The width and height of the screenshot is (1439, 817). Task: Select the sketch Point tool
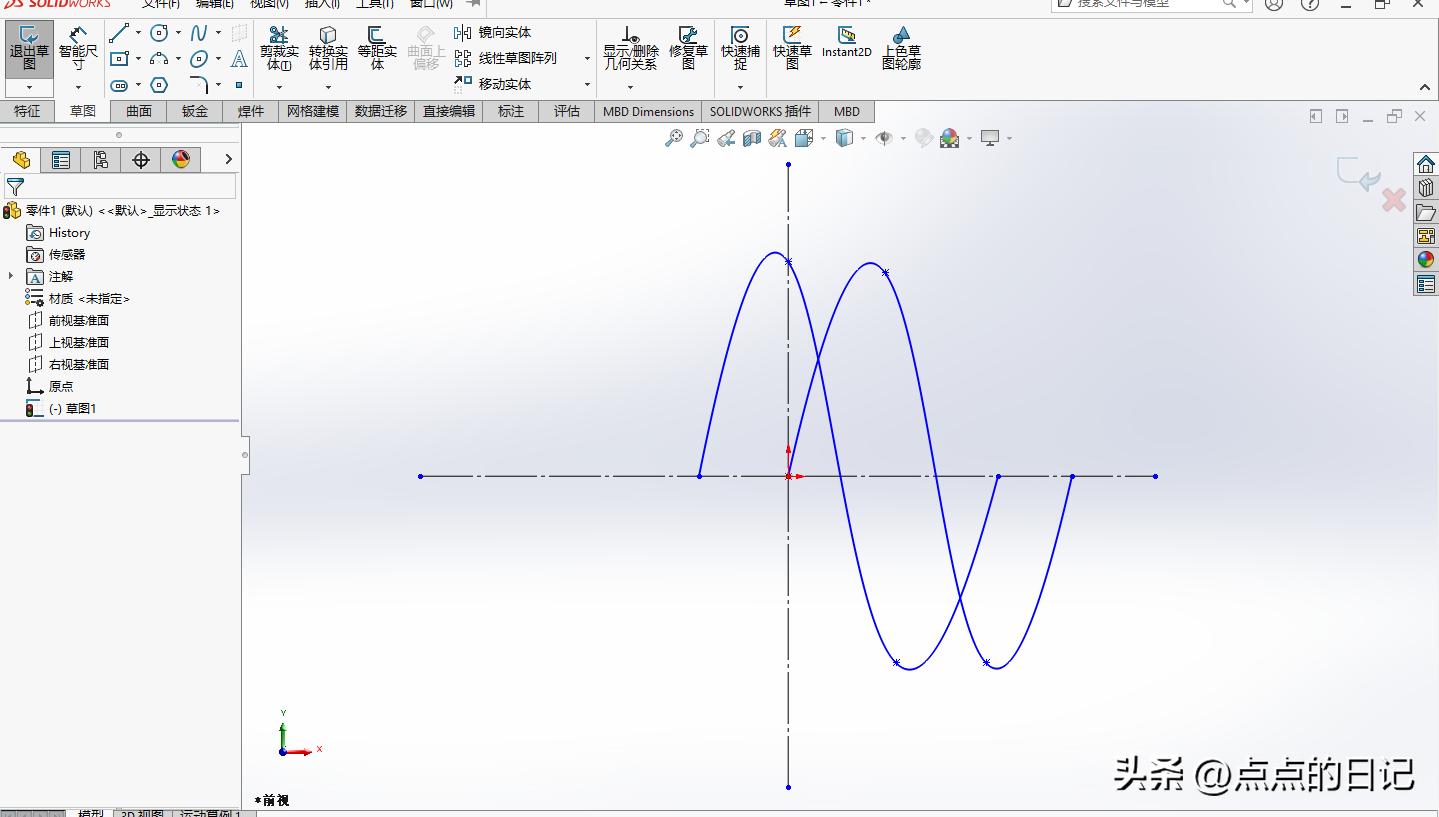point(239,85)
